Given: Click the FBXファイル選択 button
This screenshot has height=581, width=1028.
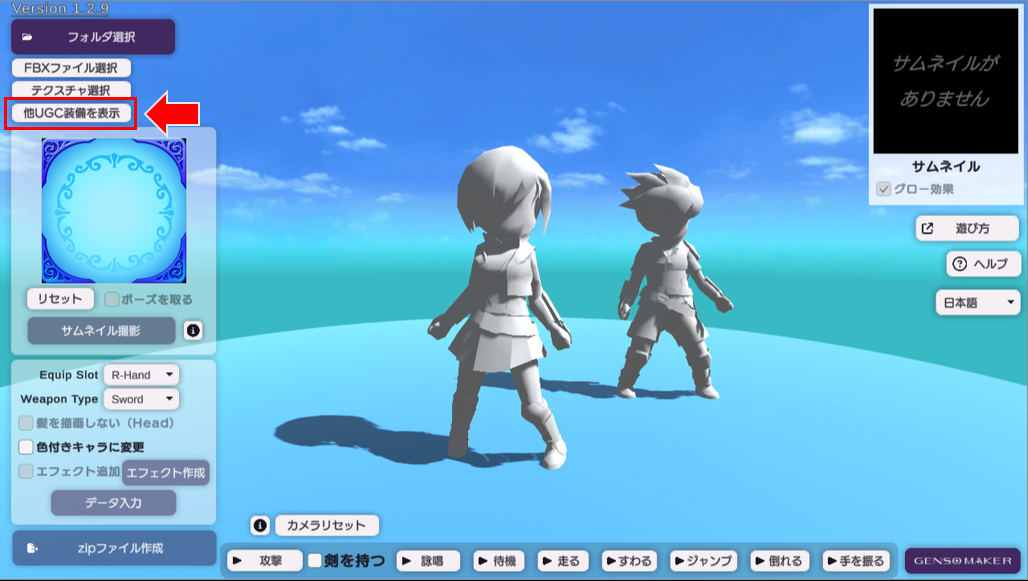Looking at the screenshot, I should click(x=71, y=68).
